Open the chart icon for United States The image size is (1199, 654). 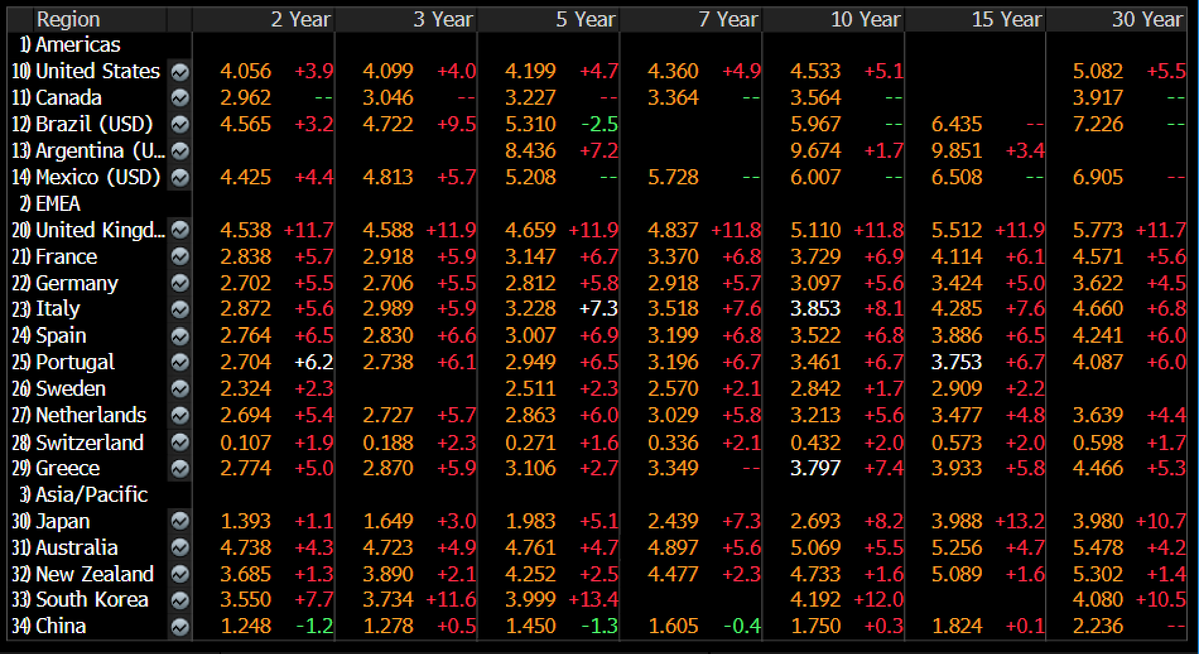point(180,72)
